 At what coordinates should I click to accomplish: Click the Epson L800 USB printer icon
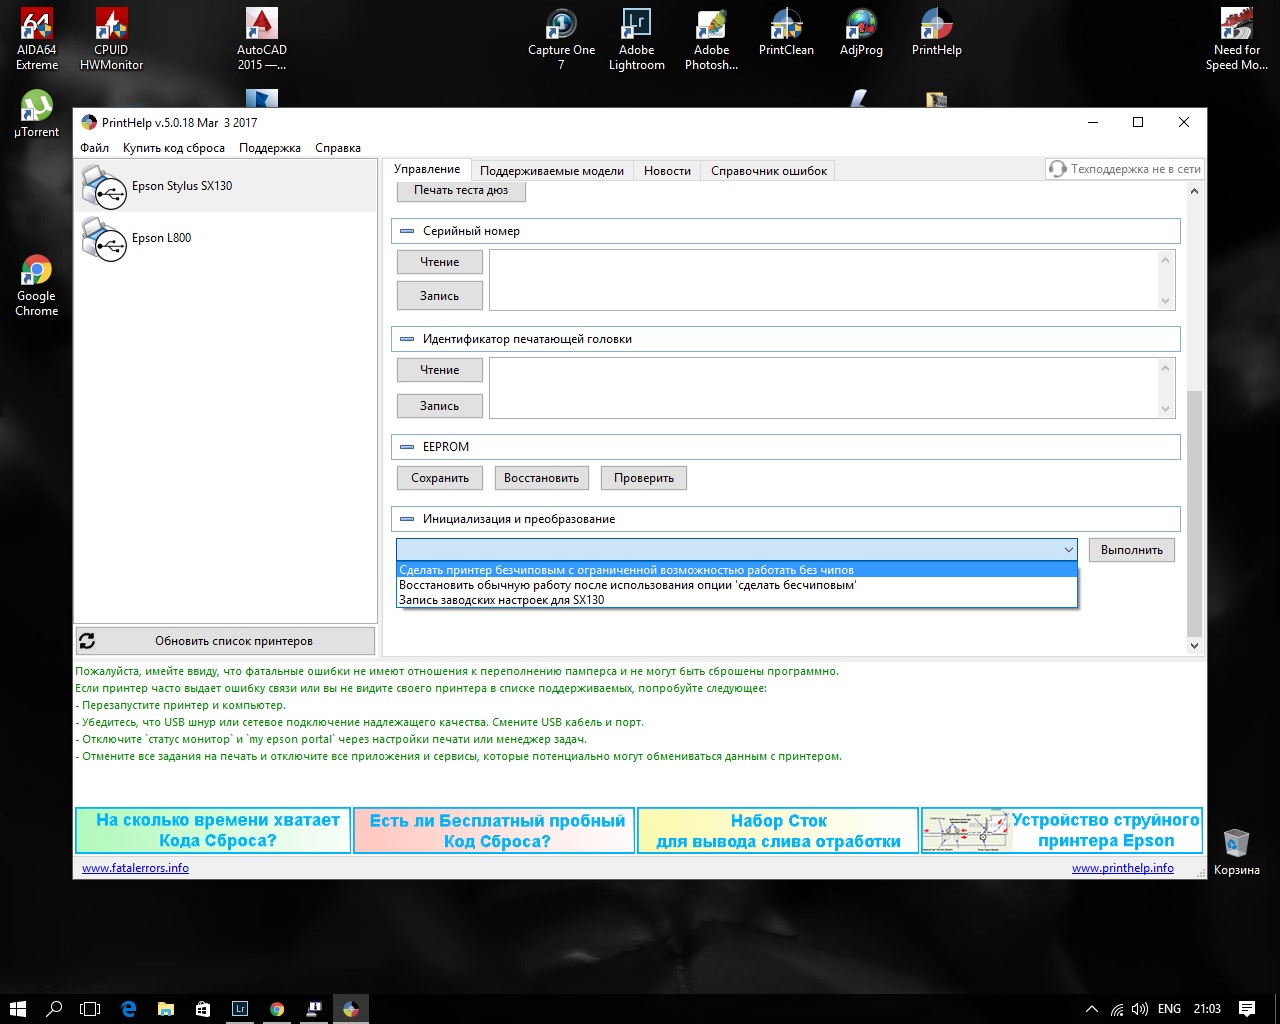point(104,240)
